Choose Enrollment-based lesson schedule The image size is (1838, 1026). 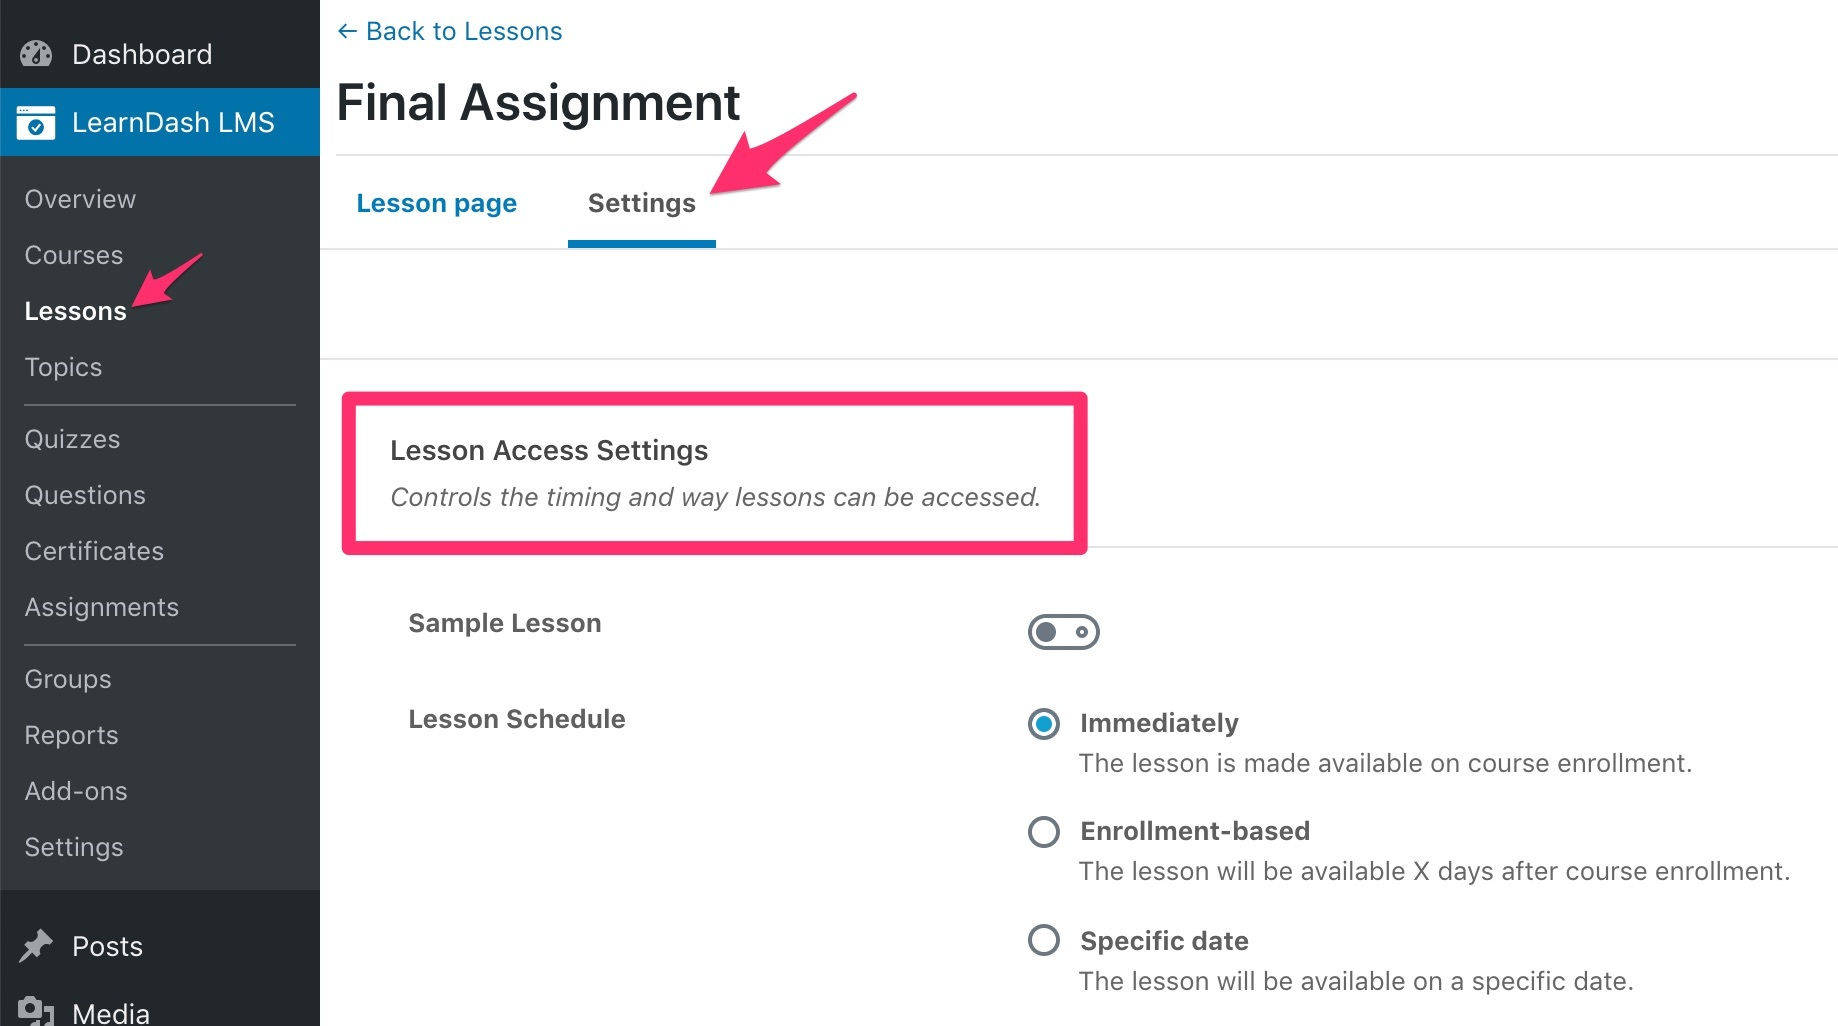1044,831
